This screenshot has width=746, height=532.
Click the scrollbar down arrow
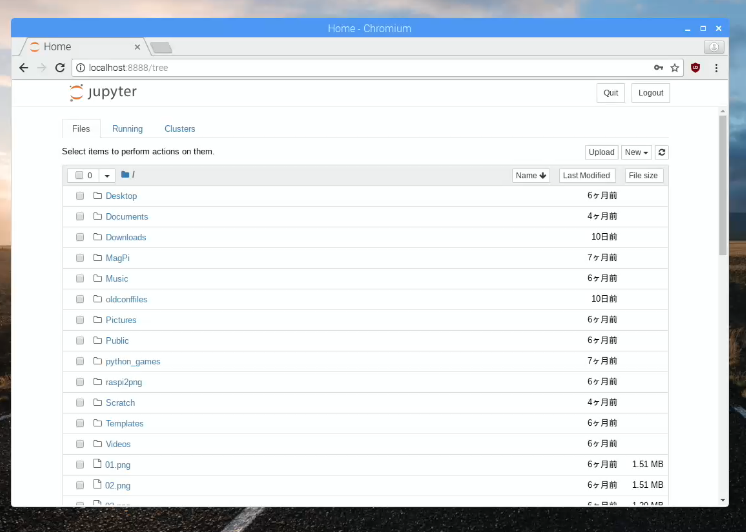(723, 500)
